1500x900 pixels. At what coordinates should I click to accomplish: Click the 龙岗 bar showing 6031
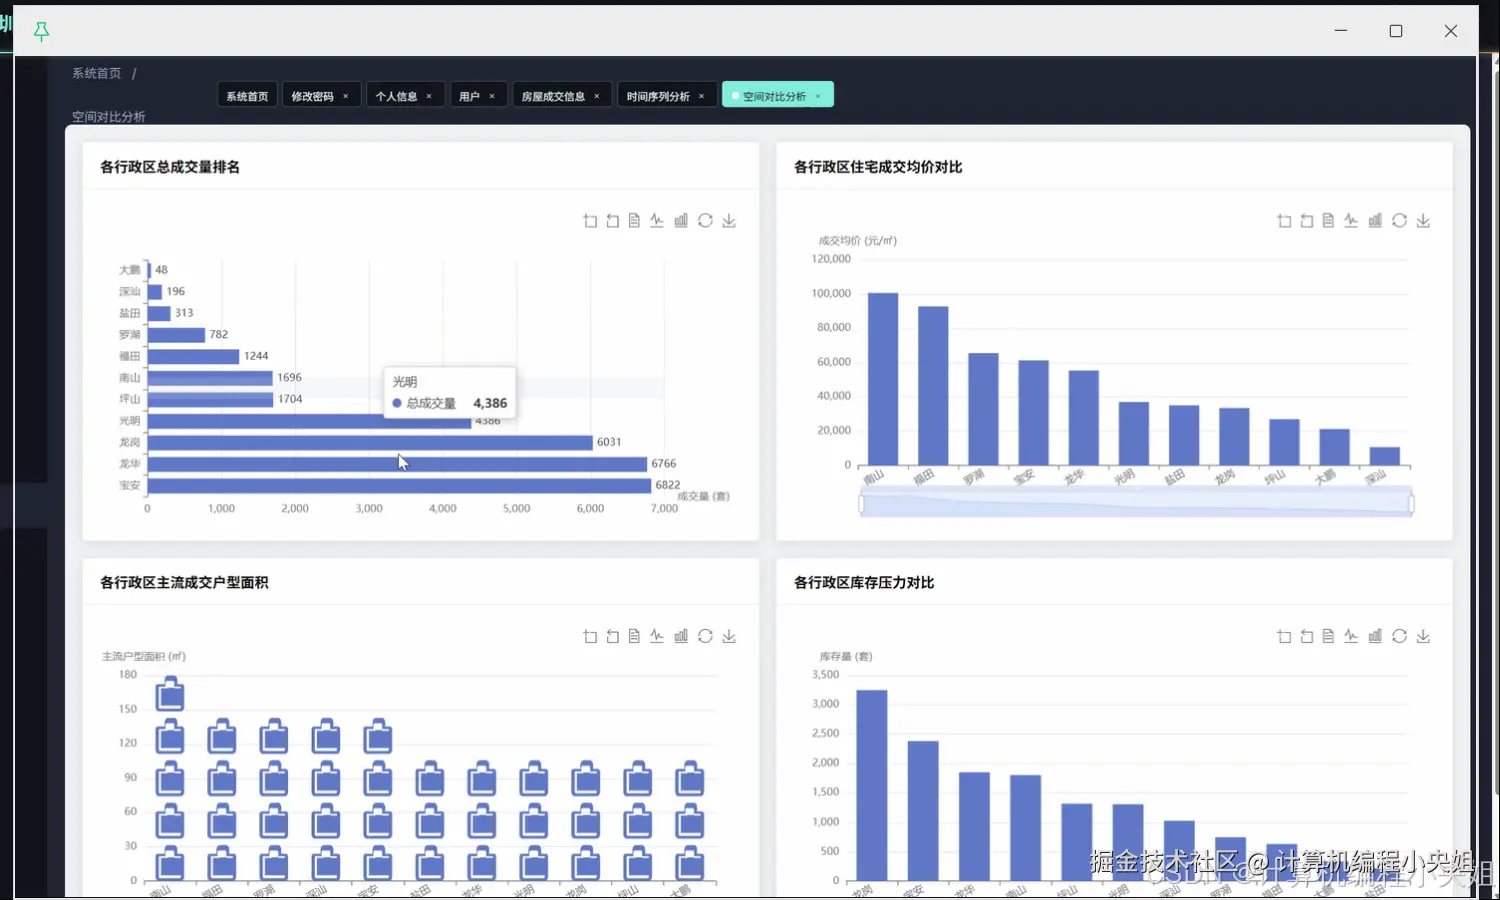370,442
